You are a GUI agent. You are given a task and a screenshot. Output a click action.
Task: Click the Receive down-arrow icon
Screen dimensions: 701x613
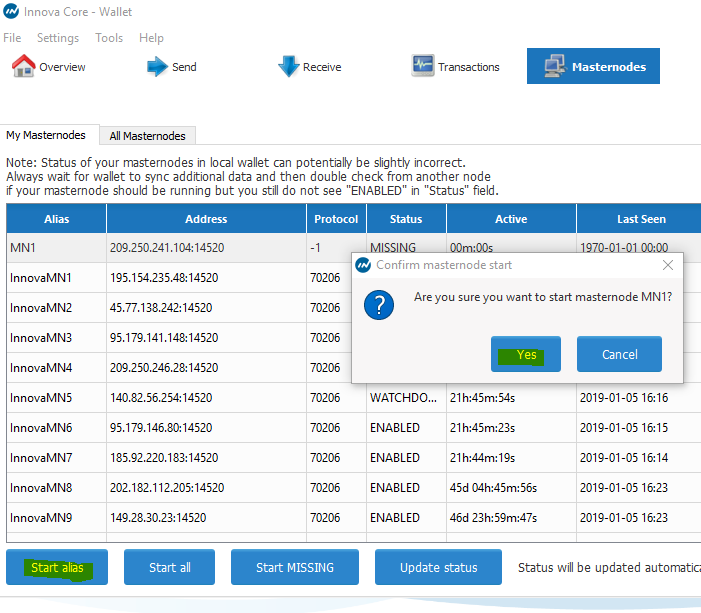[289, 67]
